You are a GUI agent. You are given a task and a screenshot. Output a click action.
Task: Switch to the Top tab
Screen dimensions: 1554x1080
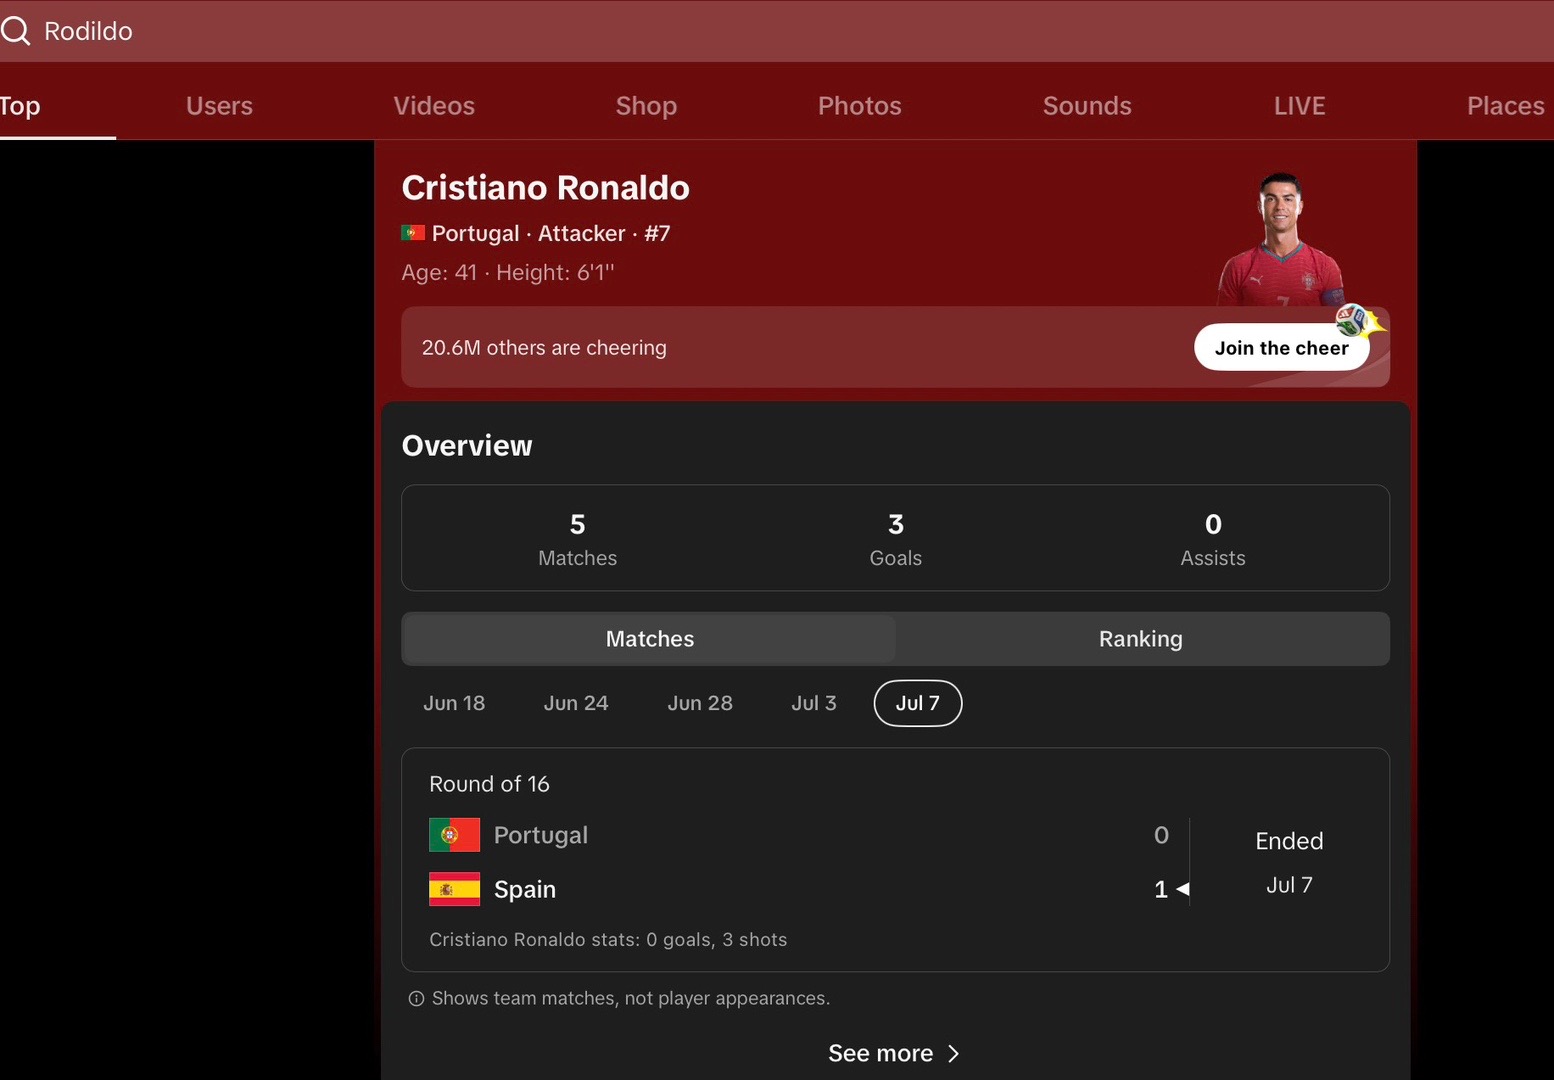20,106
